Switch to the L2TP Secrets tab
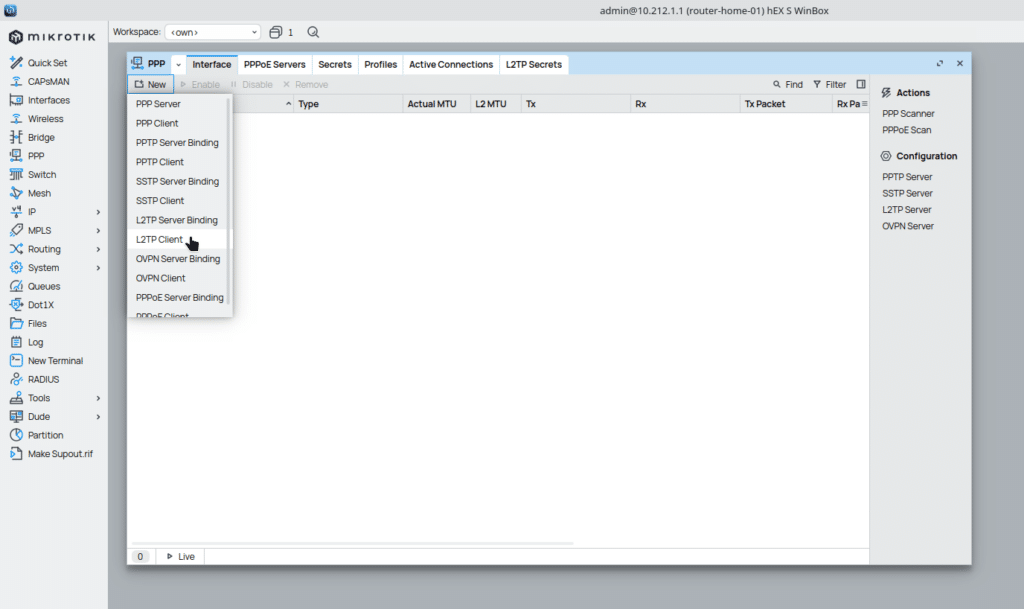The image size is (1024, 609). point(534,65)
